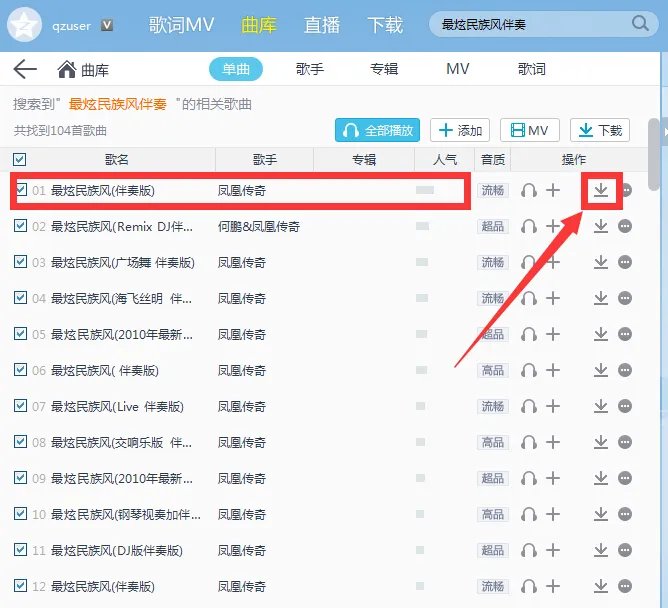Screen dimensions: 668x608
Task: Click the qzuser username
Action: (x=71, y=26)
